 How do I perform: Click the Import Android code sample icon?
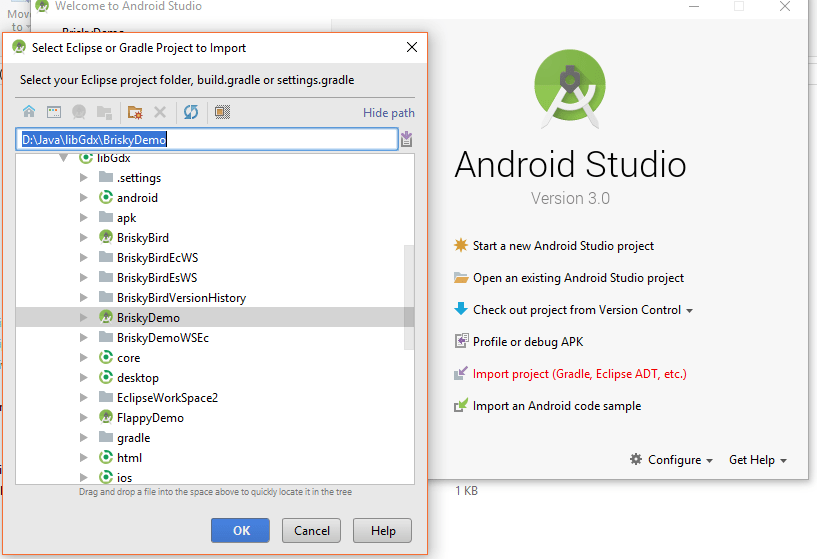click(x=461, y=405)
